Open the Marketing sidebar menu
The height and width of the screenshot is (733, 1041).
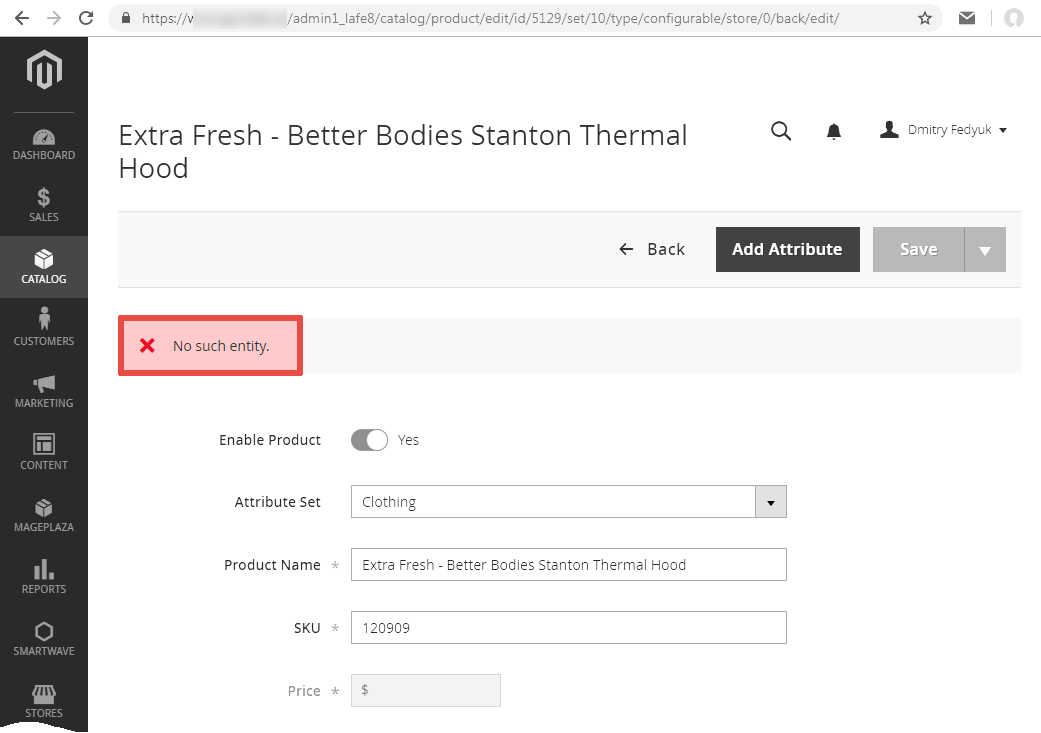pyautogui.click(x=44, y=390)
